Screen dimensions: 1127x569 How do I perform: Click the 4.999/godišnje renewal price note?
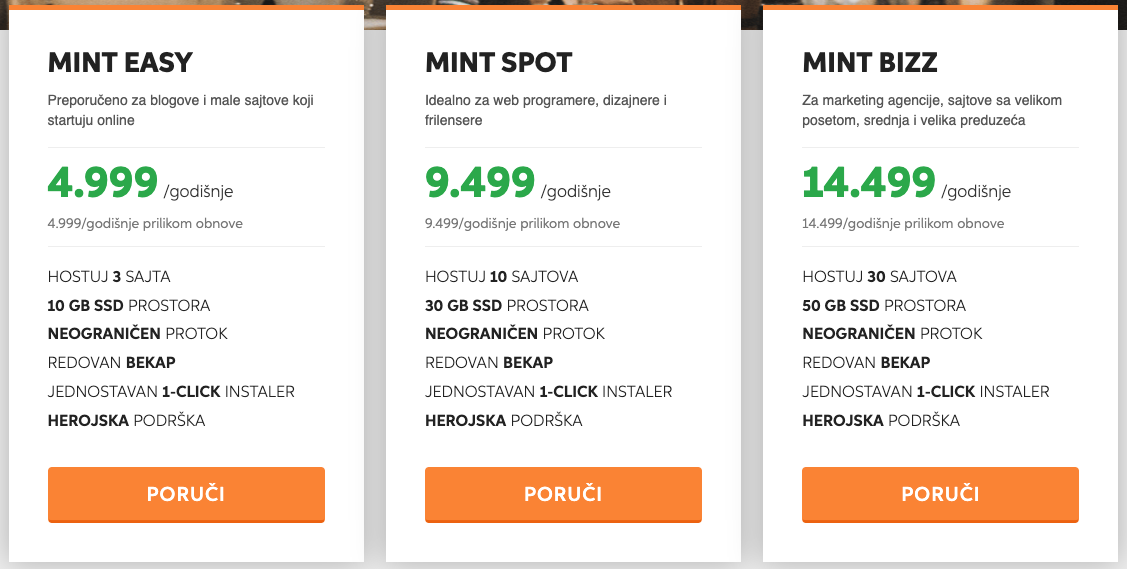point(145,223)
